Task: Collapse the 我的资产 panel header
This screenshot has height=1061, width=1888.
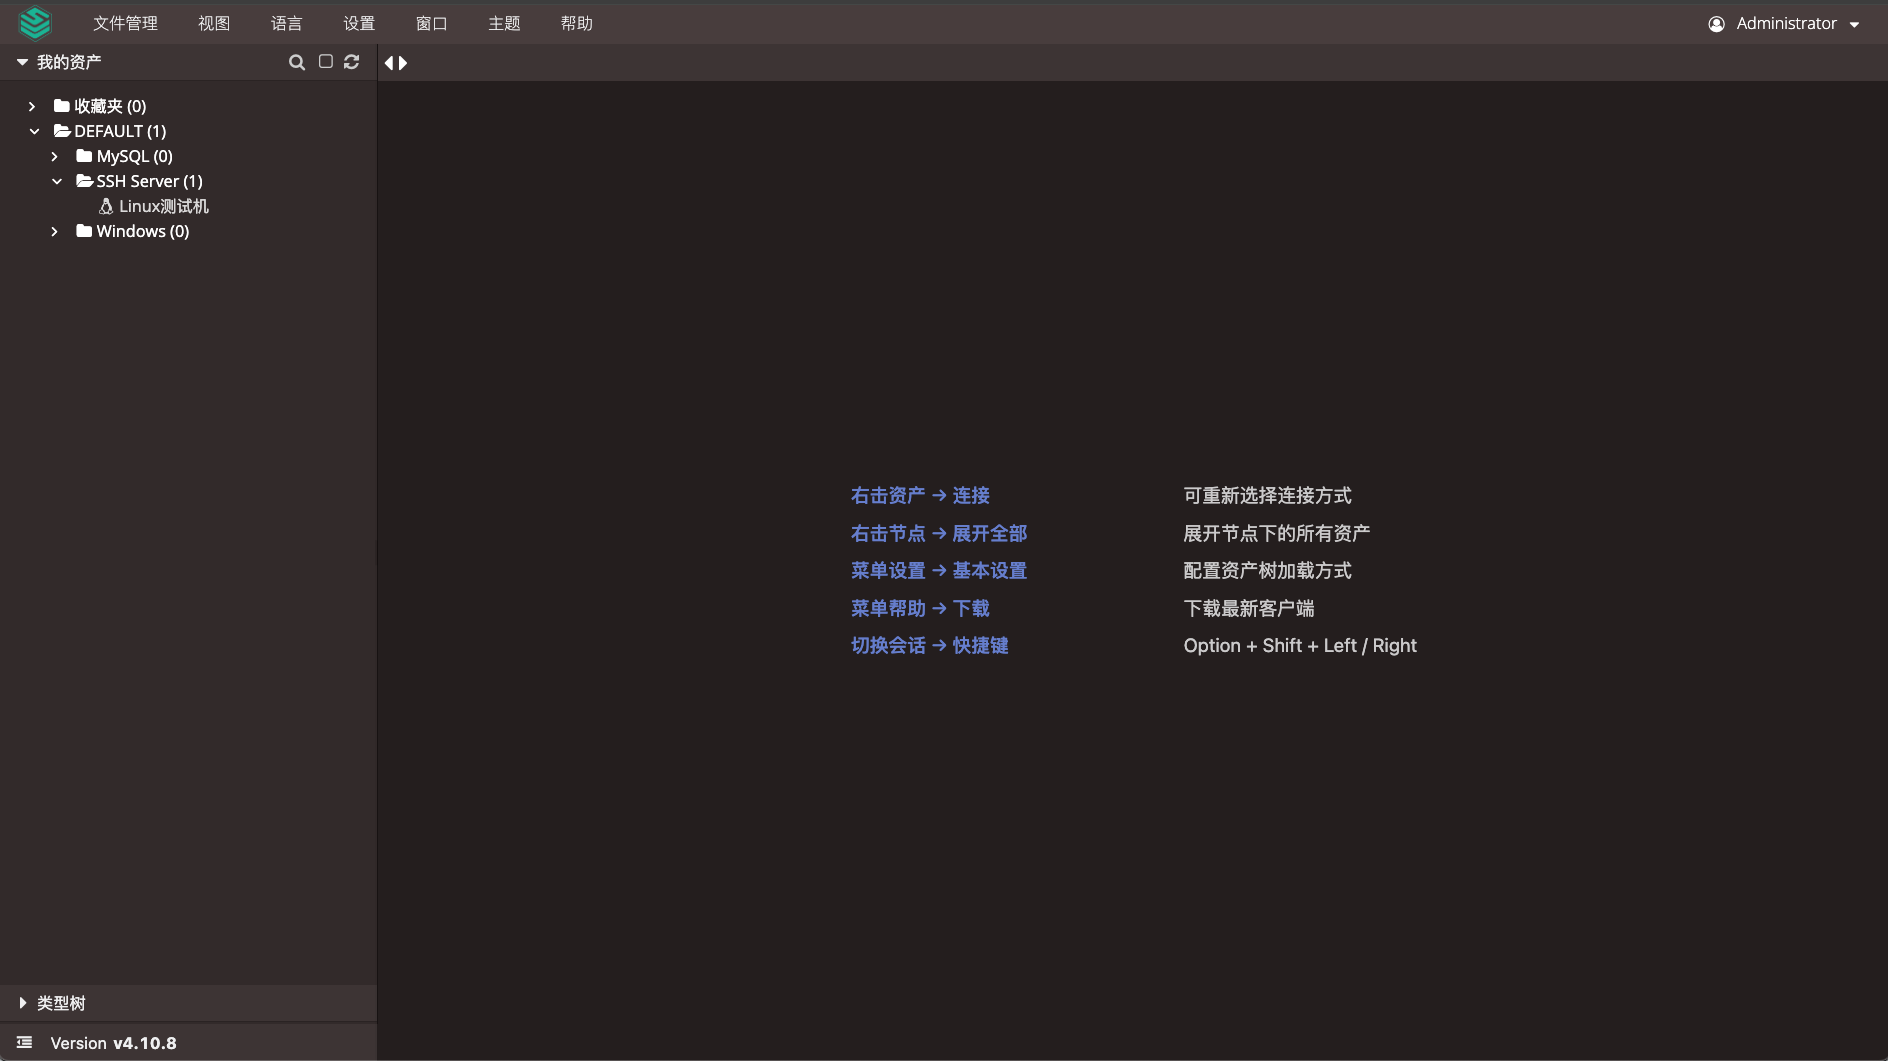Action: tap(22, 61)
